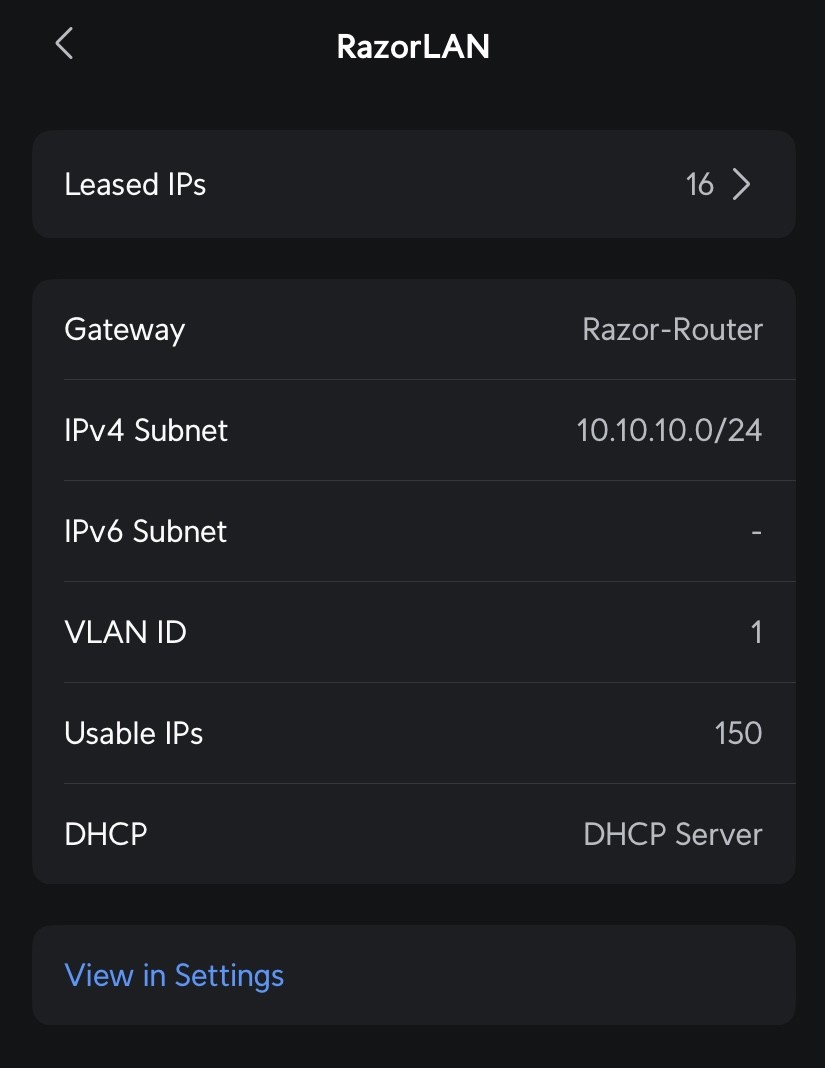The image size is (825, 1068).
Task: Click the RazorLAN page title
Action: tap(413, 47)
